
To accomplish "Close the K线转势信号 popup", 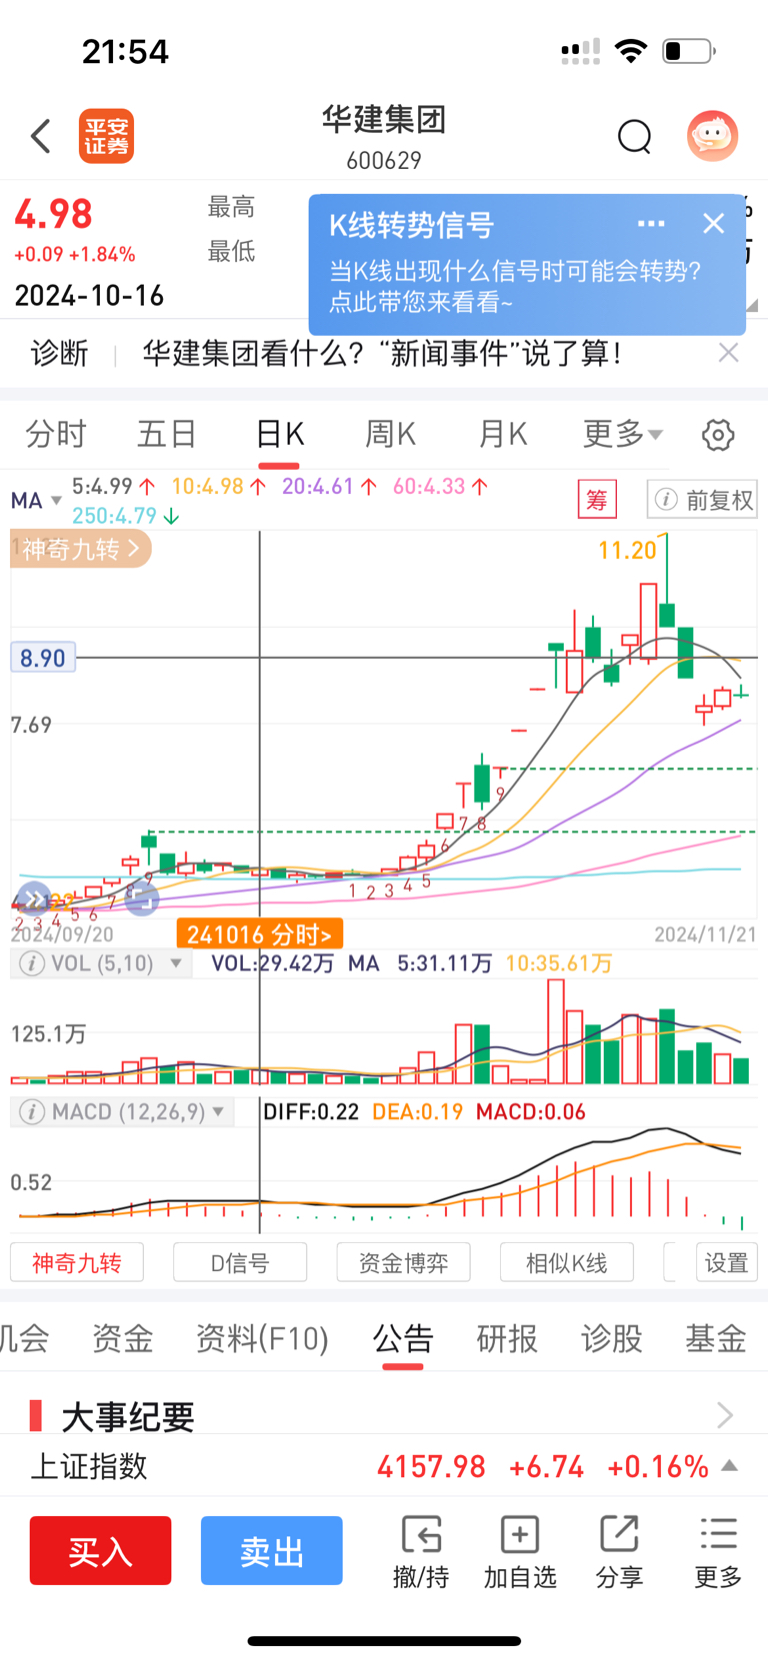I will (713, 224).
